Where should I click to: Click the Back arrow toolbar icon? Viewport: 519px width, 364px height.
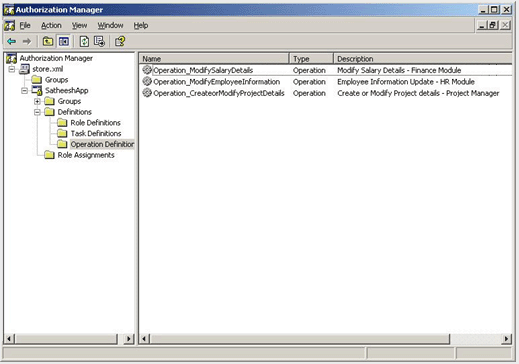point(12,41)
